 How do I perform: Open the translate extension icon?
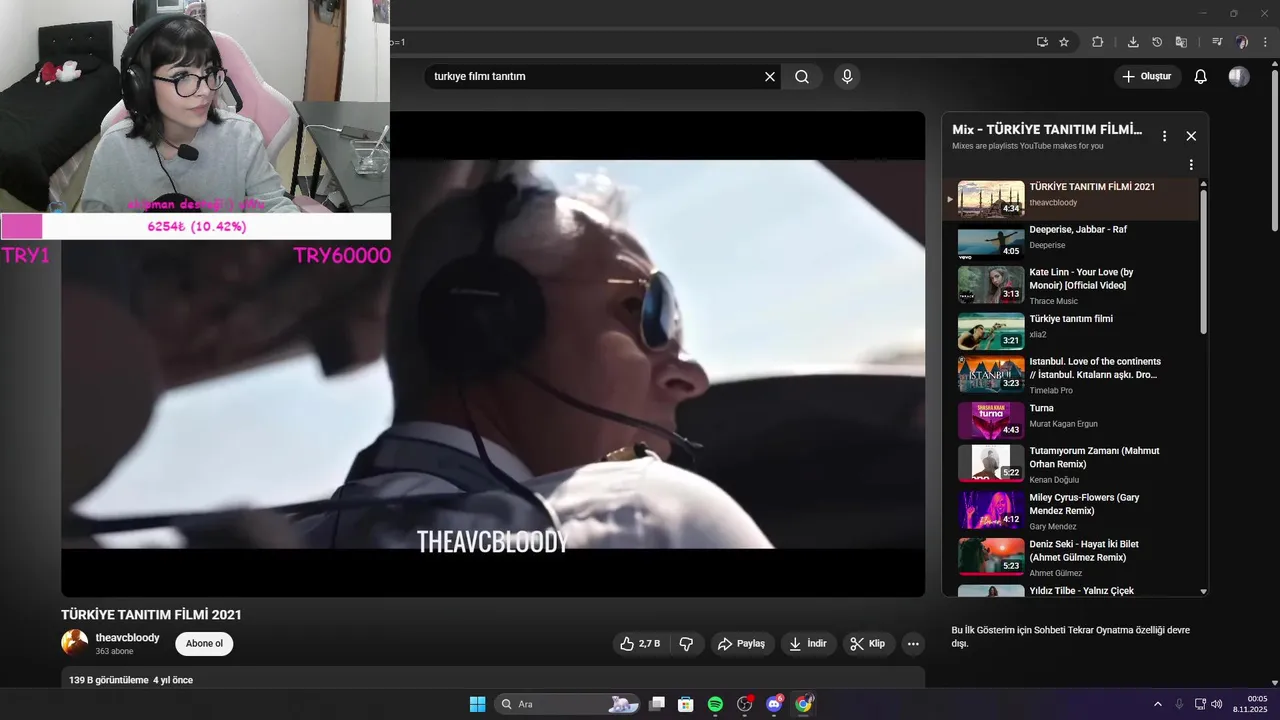(x=1181, y=42)
